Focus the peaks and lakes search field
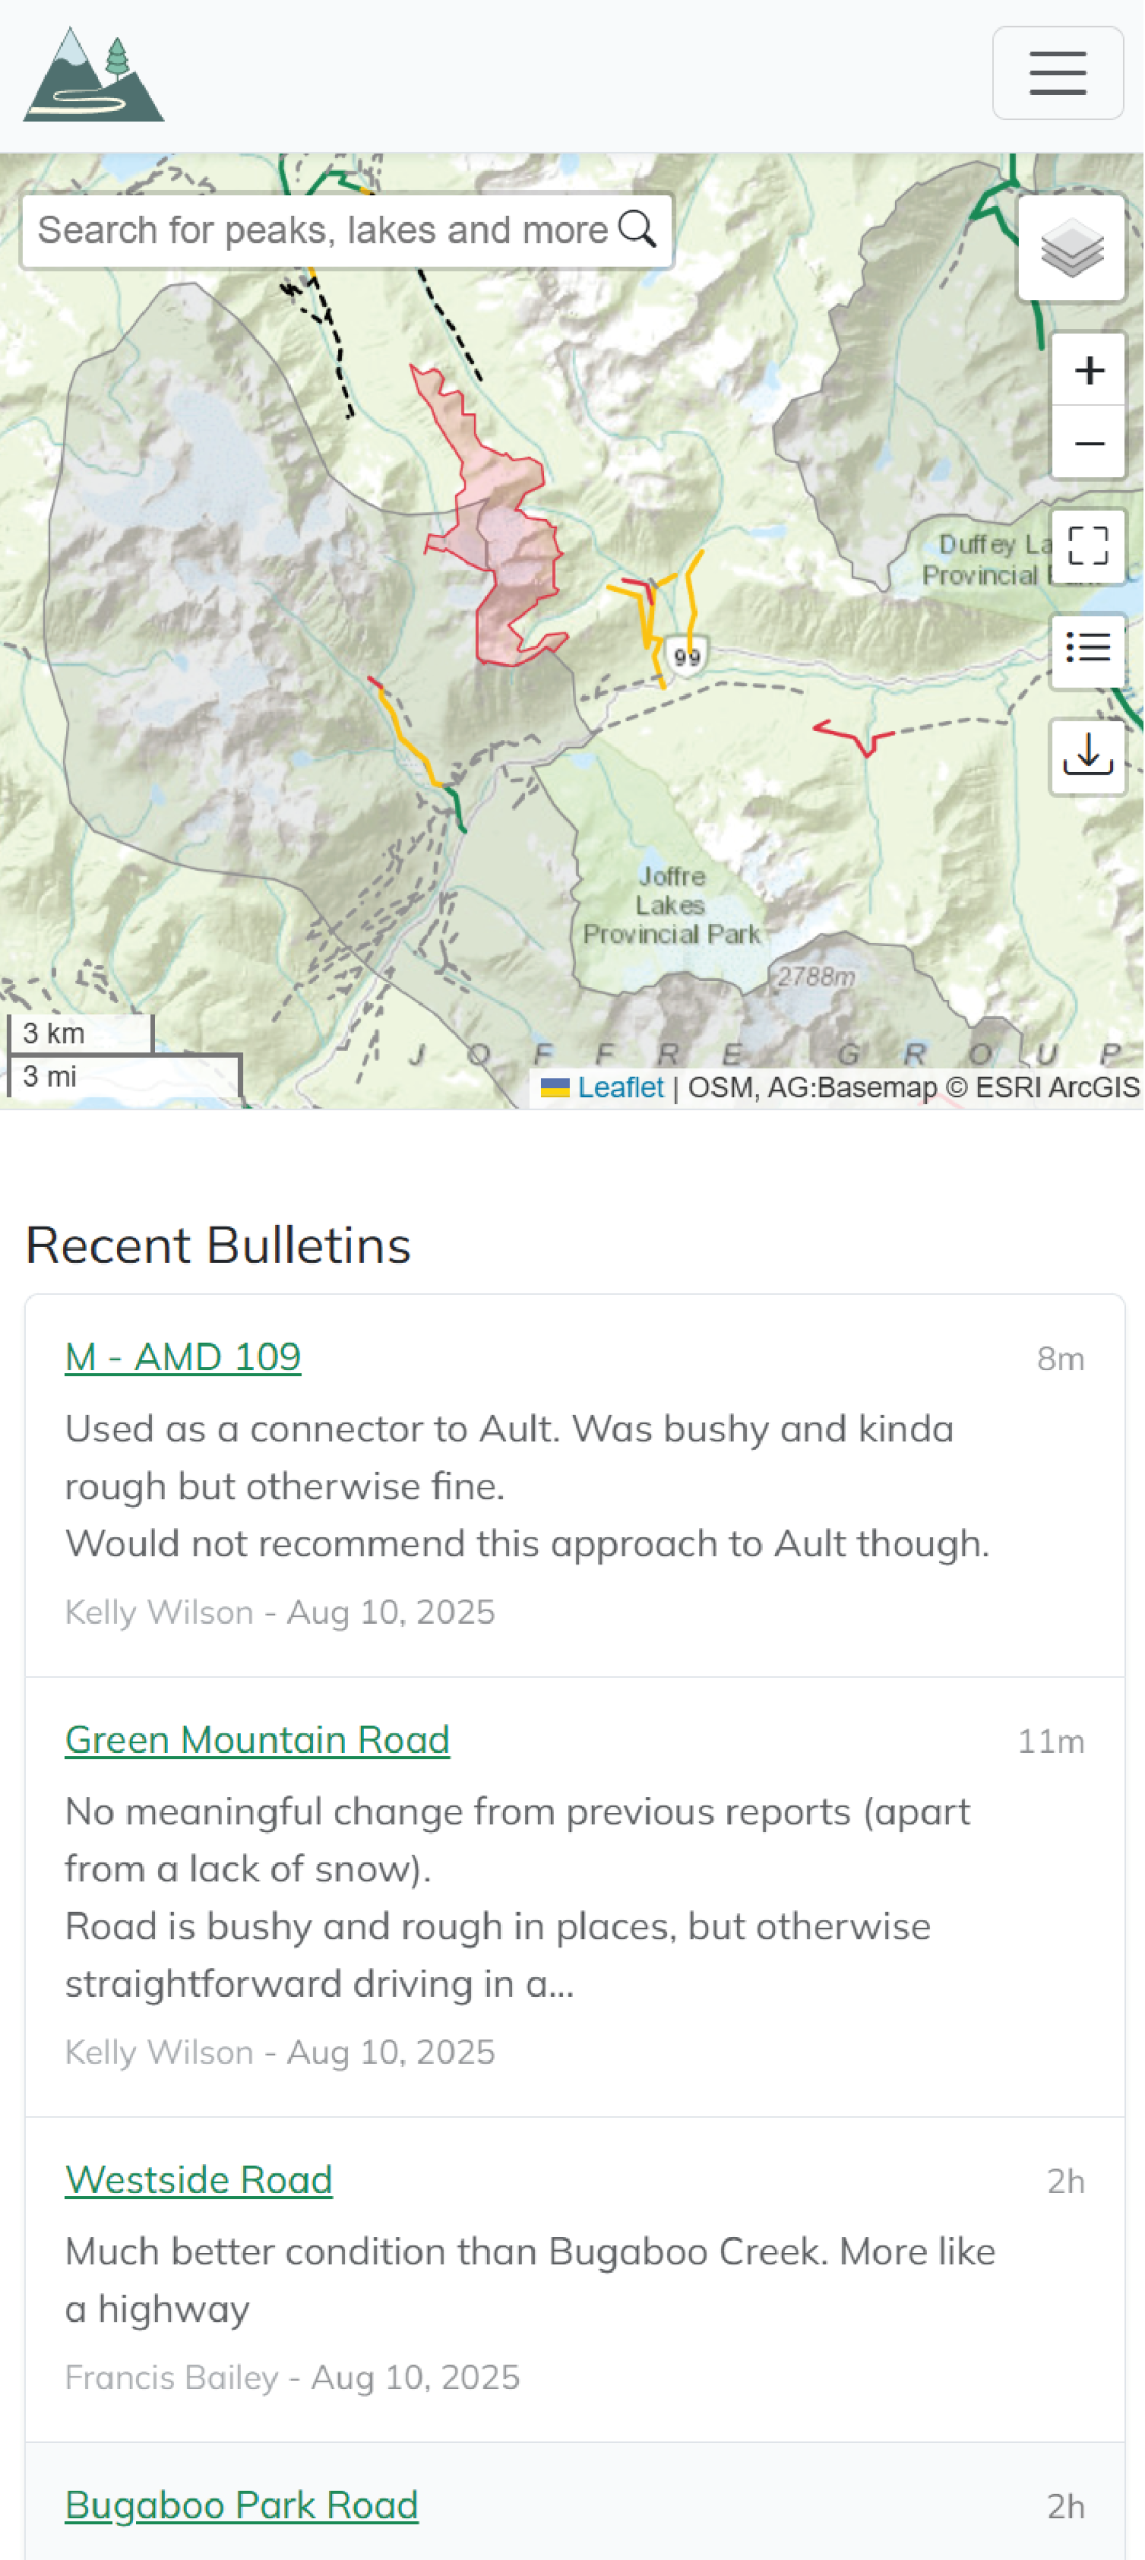The height and width of the screenshot is (2560, 1145). click(x=320, y=231)
